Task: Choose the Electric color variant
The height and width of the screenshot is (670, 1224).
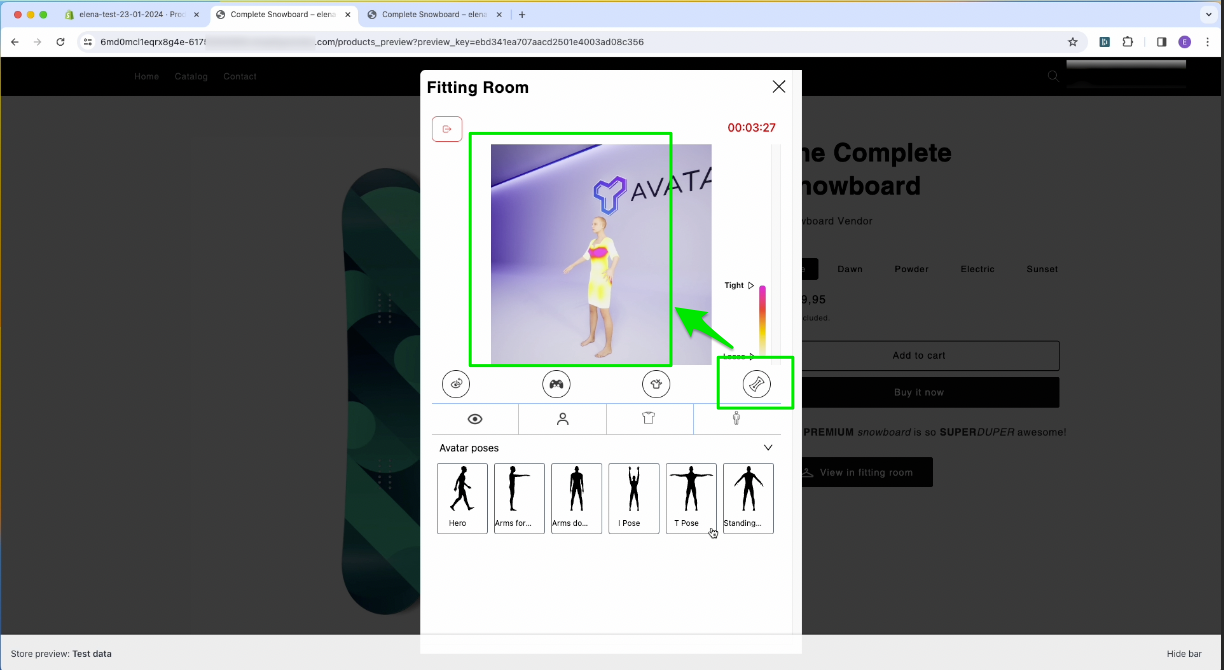Action: coord(978,269)
